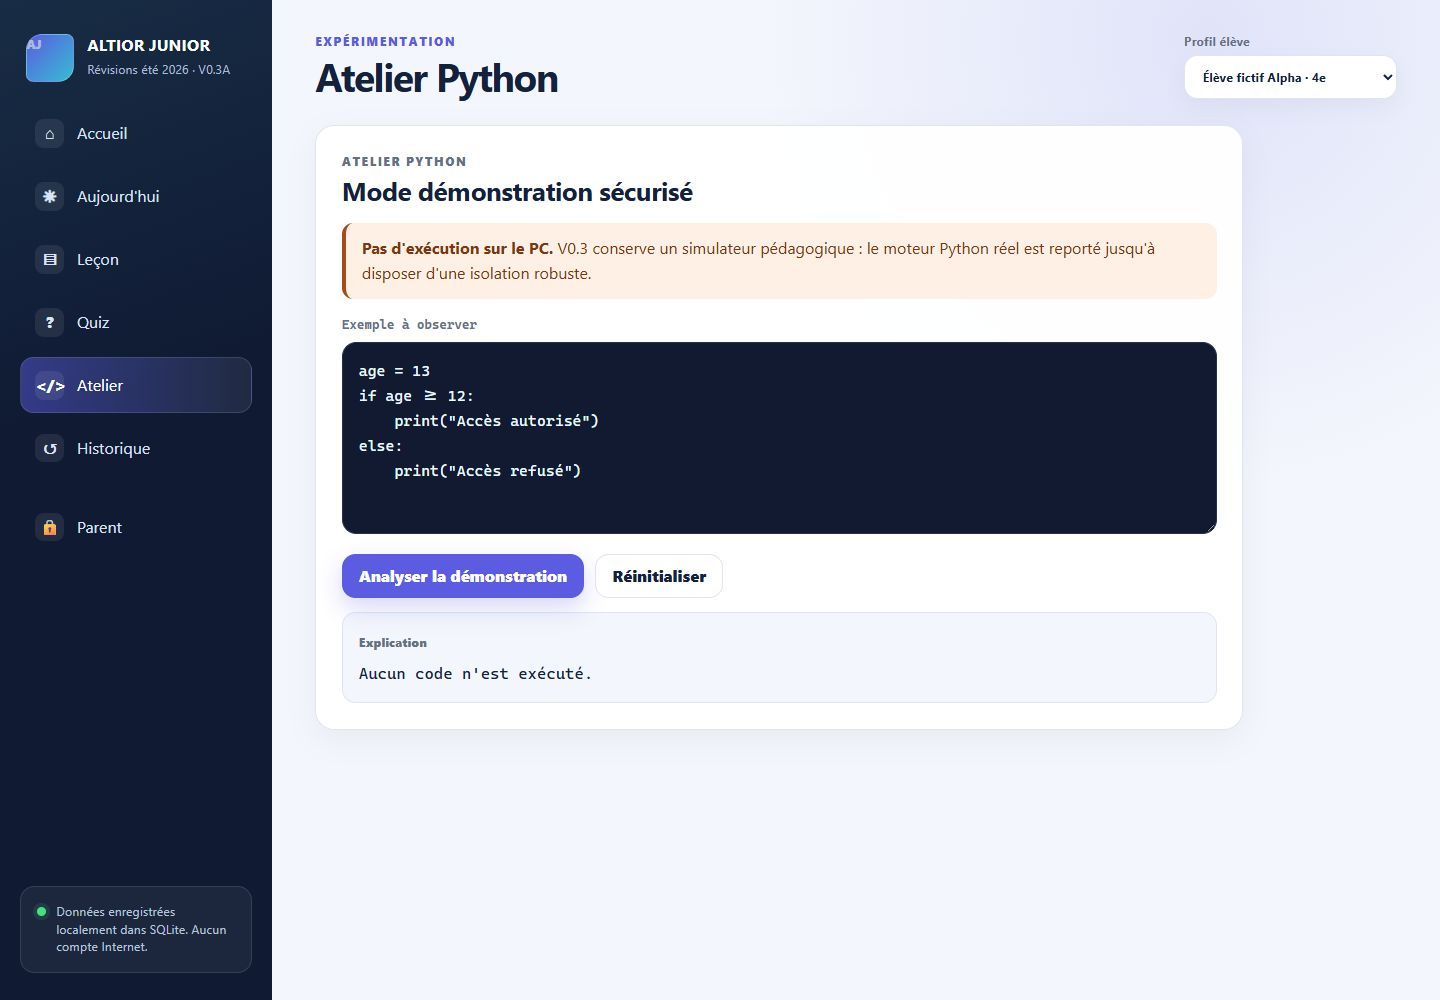This screenshot has height=1000, width=1440.
Task: Click the Réinitialiser button
Action: (659, 576)
